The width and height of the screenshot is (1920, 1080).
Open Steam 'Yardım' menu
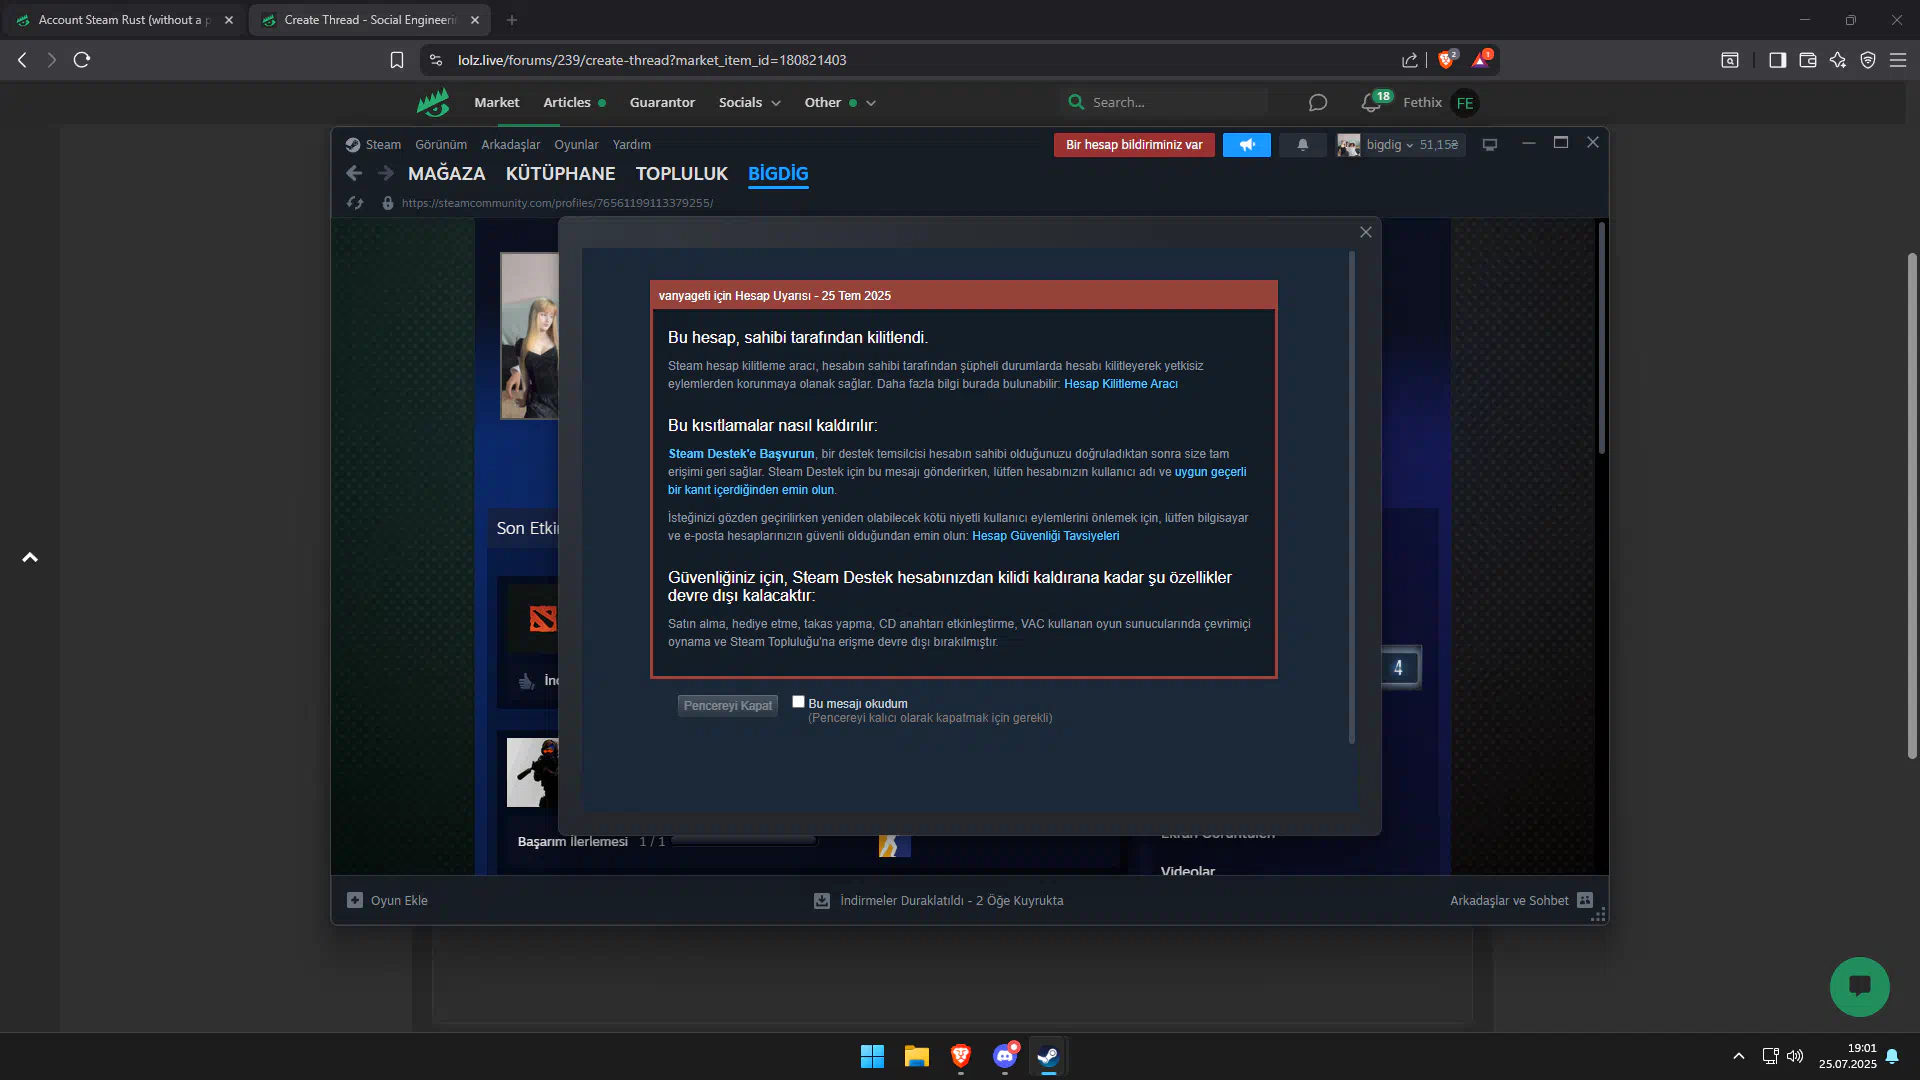tap(632, 145)
